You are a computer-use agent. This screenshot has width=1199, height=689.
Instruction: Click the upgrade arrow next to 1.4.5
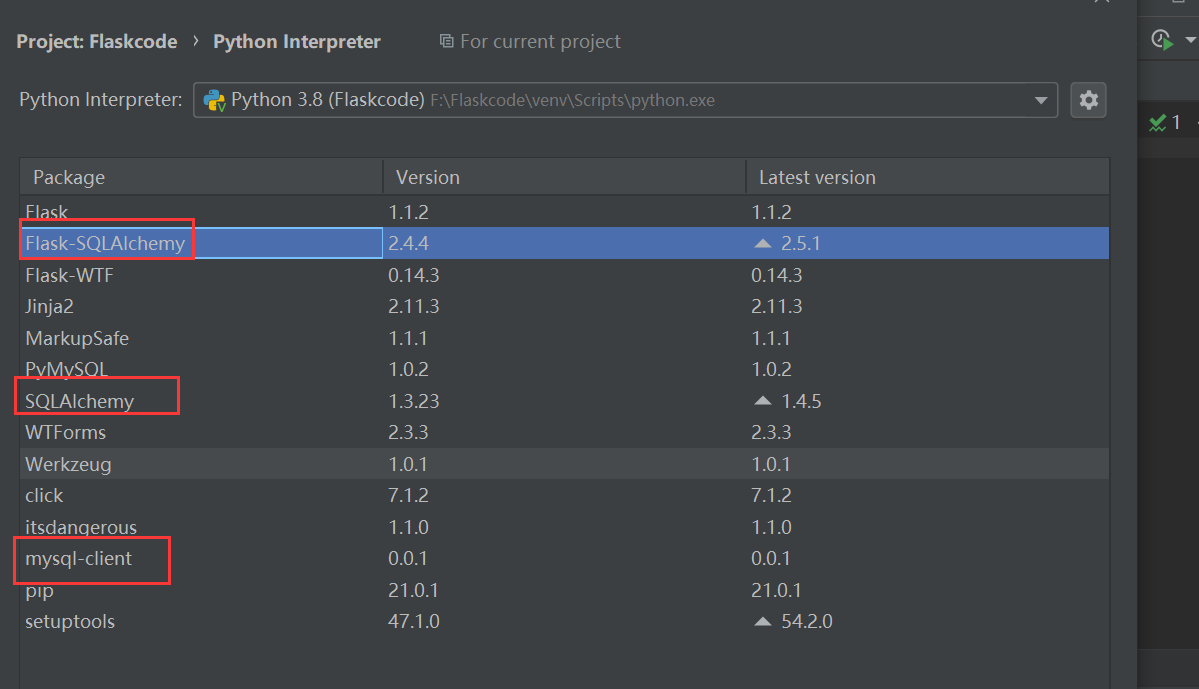coord(762,401)
